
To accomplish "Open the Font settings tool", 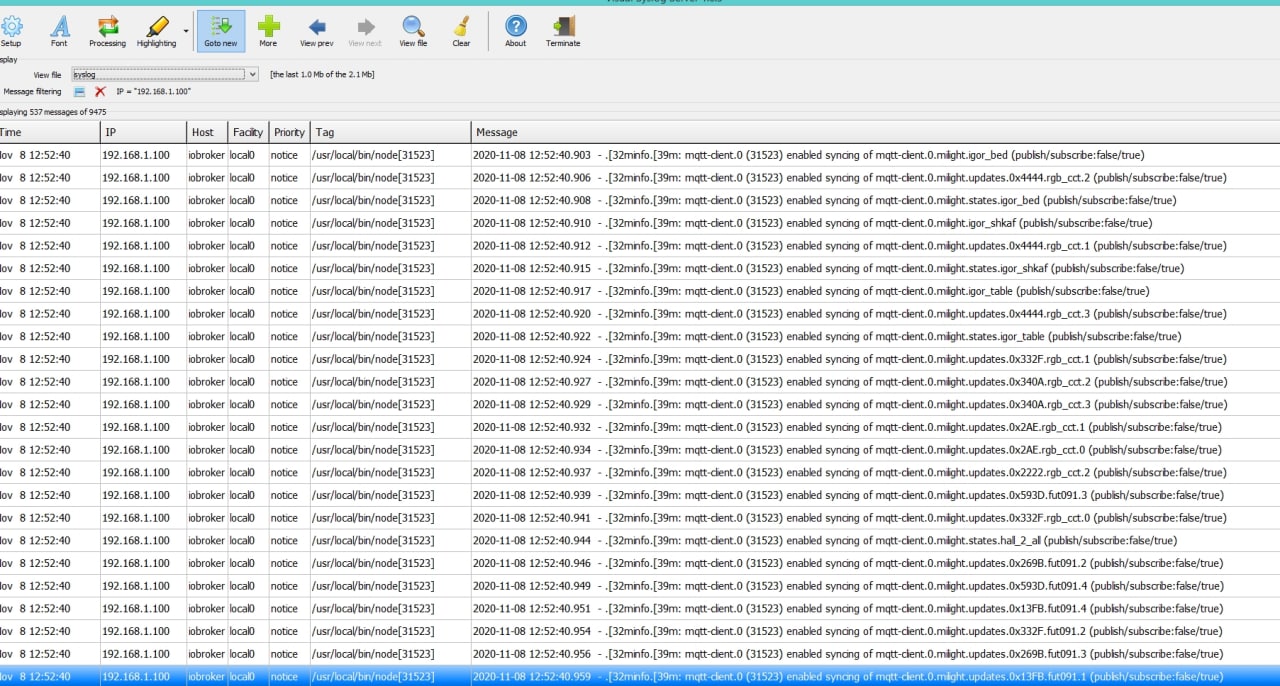I will pos(60,31).
